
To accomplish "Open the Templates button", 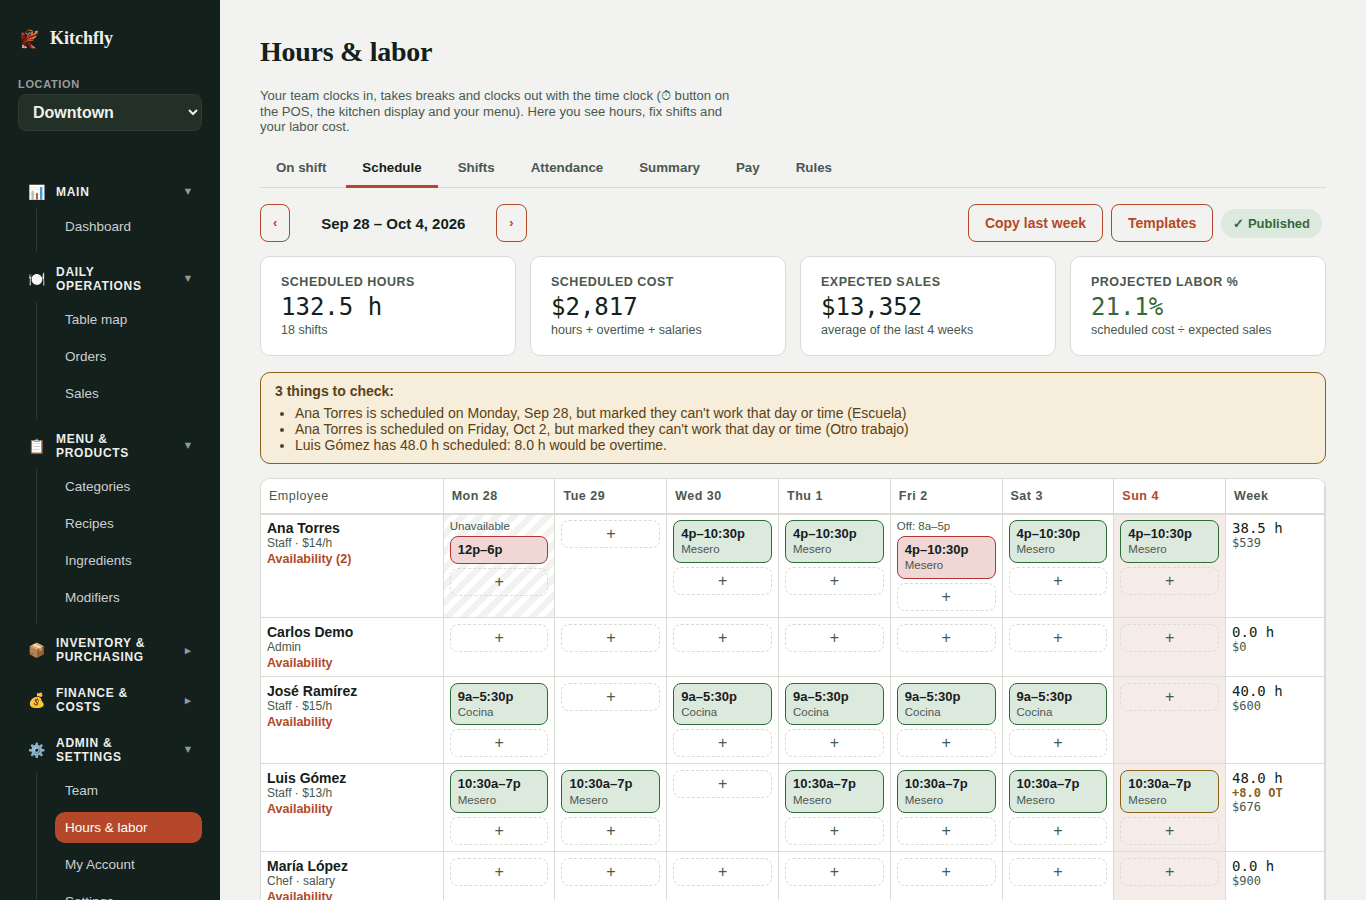I will 1162,223.
